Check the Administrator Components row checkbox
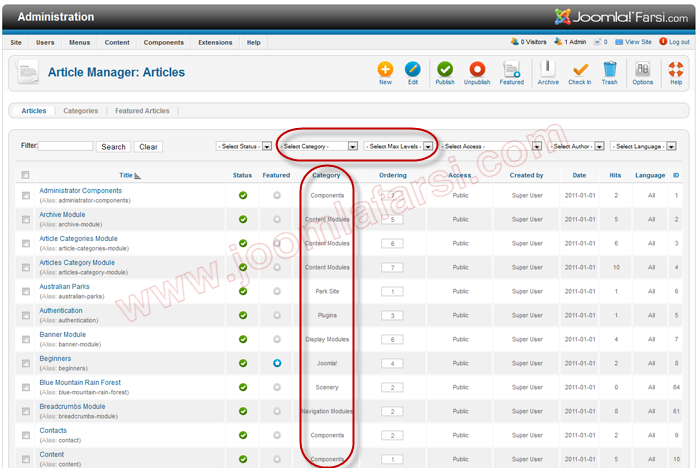Screen dimensions: 700x468 26,195
